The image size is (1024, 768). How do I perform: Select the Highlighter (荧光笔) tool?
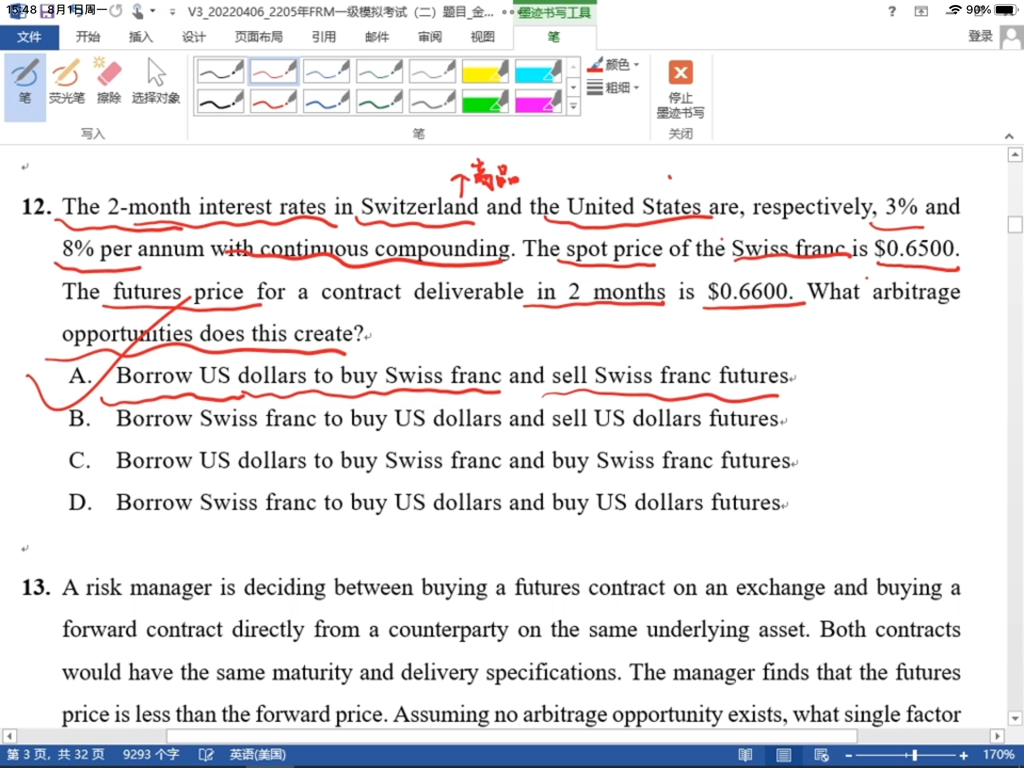[67, 82]
